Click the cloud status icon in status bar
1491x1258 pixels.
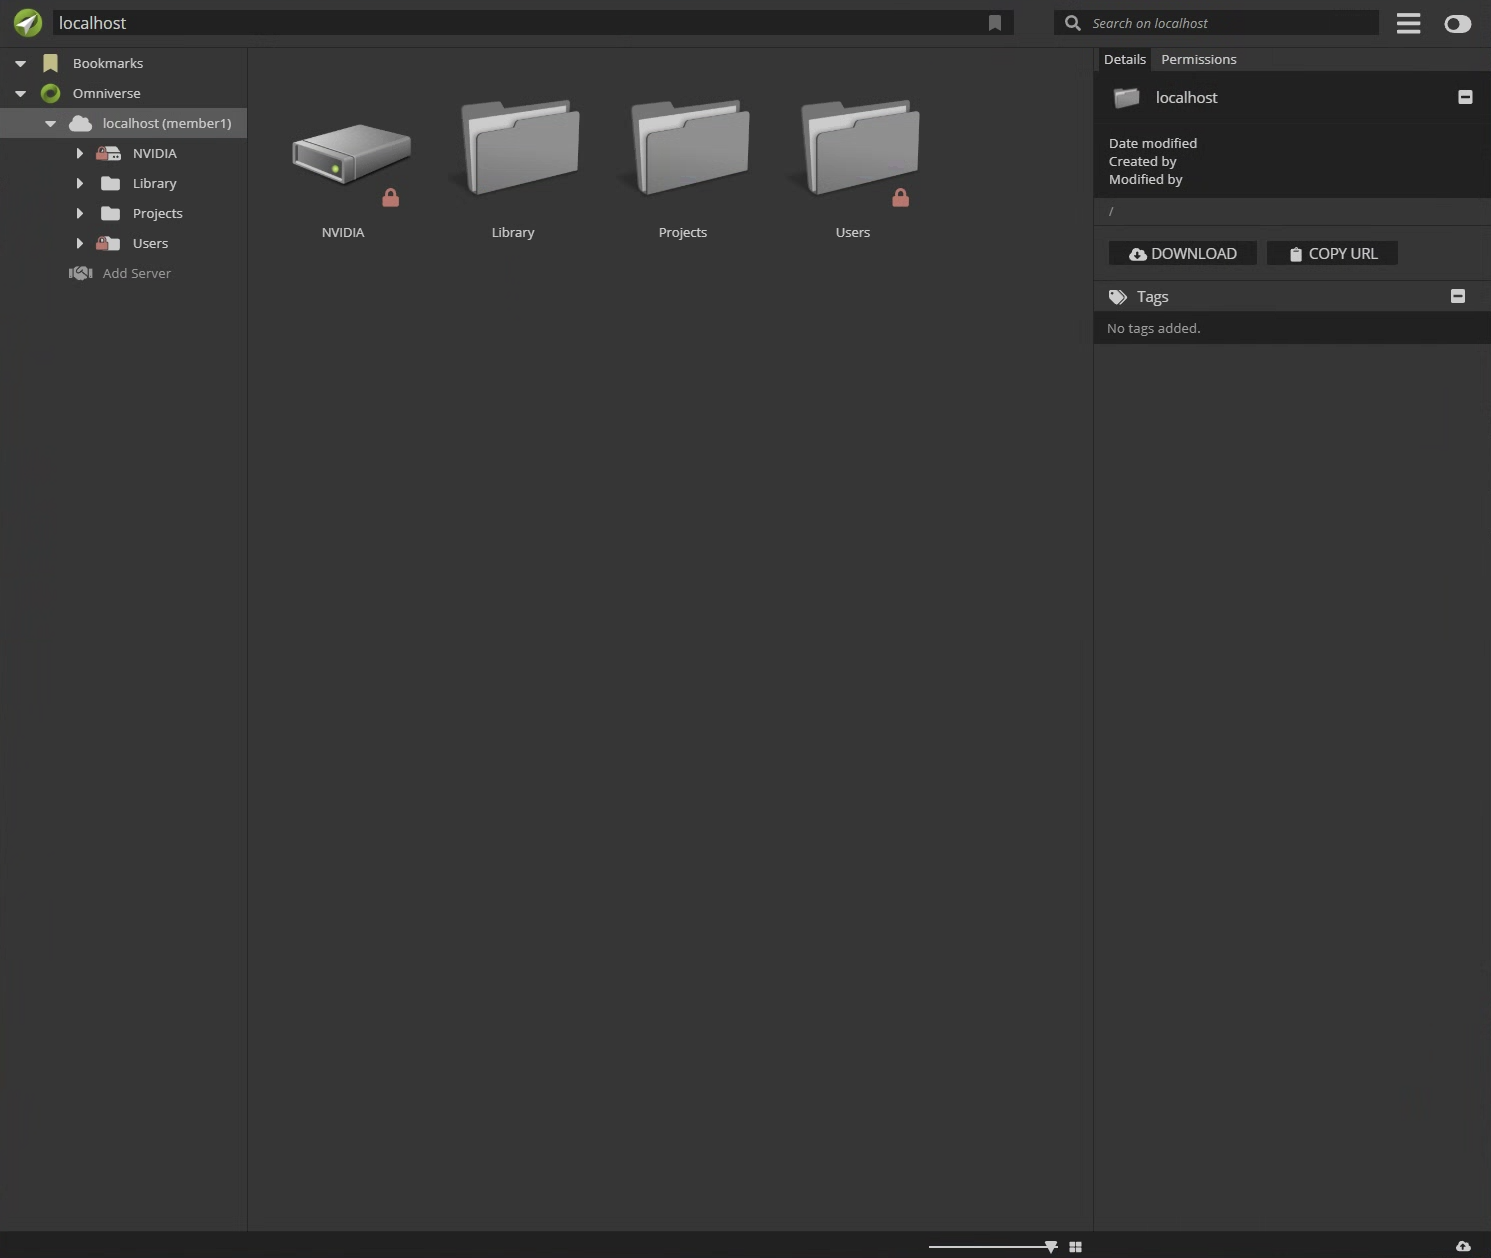point(1463,1246)
